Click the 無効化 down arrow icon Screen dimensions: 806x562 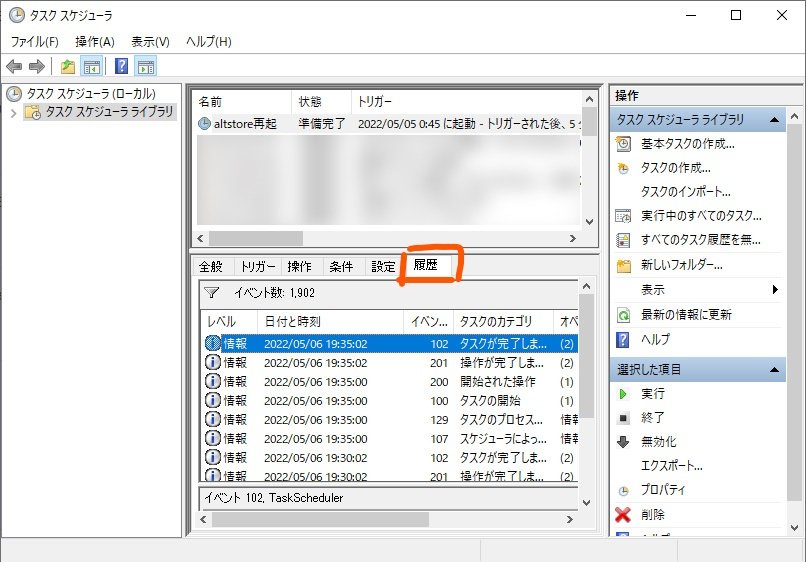[x=623, y=442]
